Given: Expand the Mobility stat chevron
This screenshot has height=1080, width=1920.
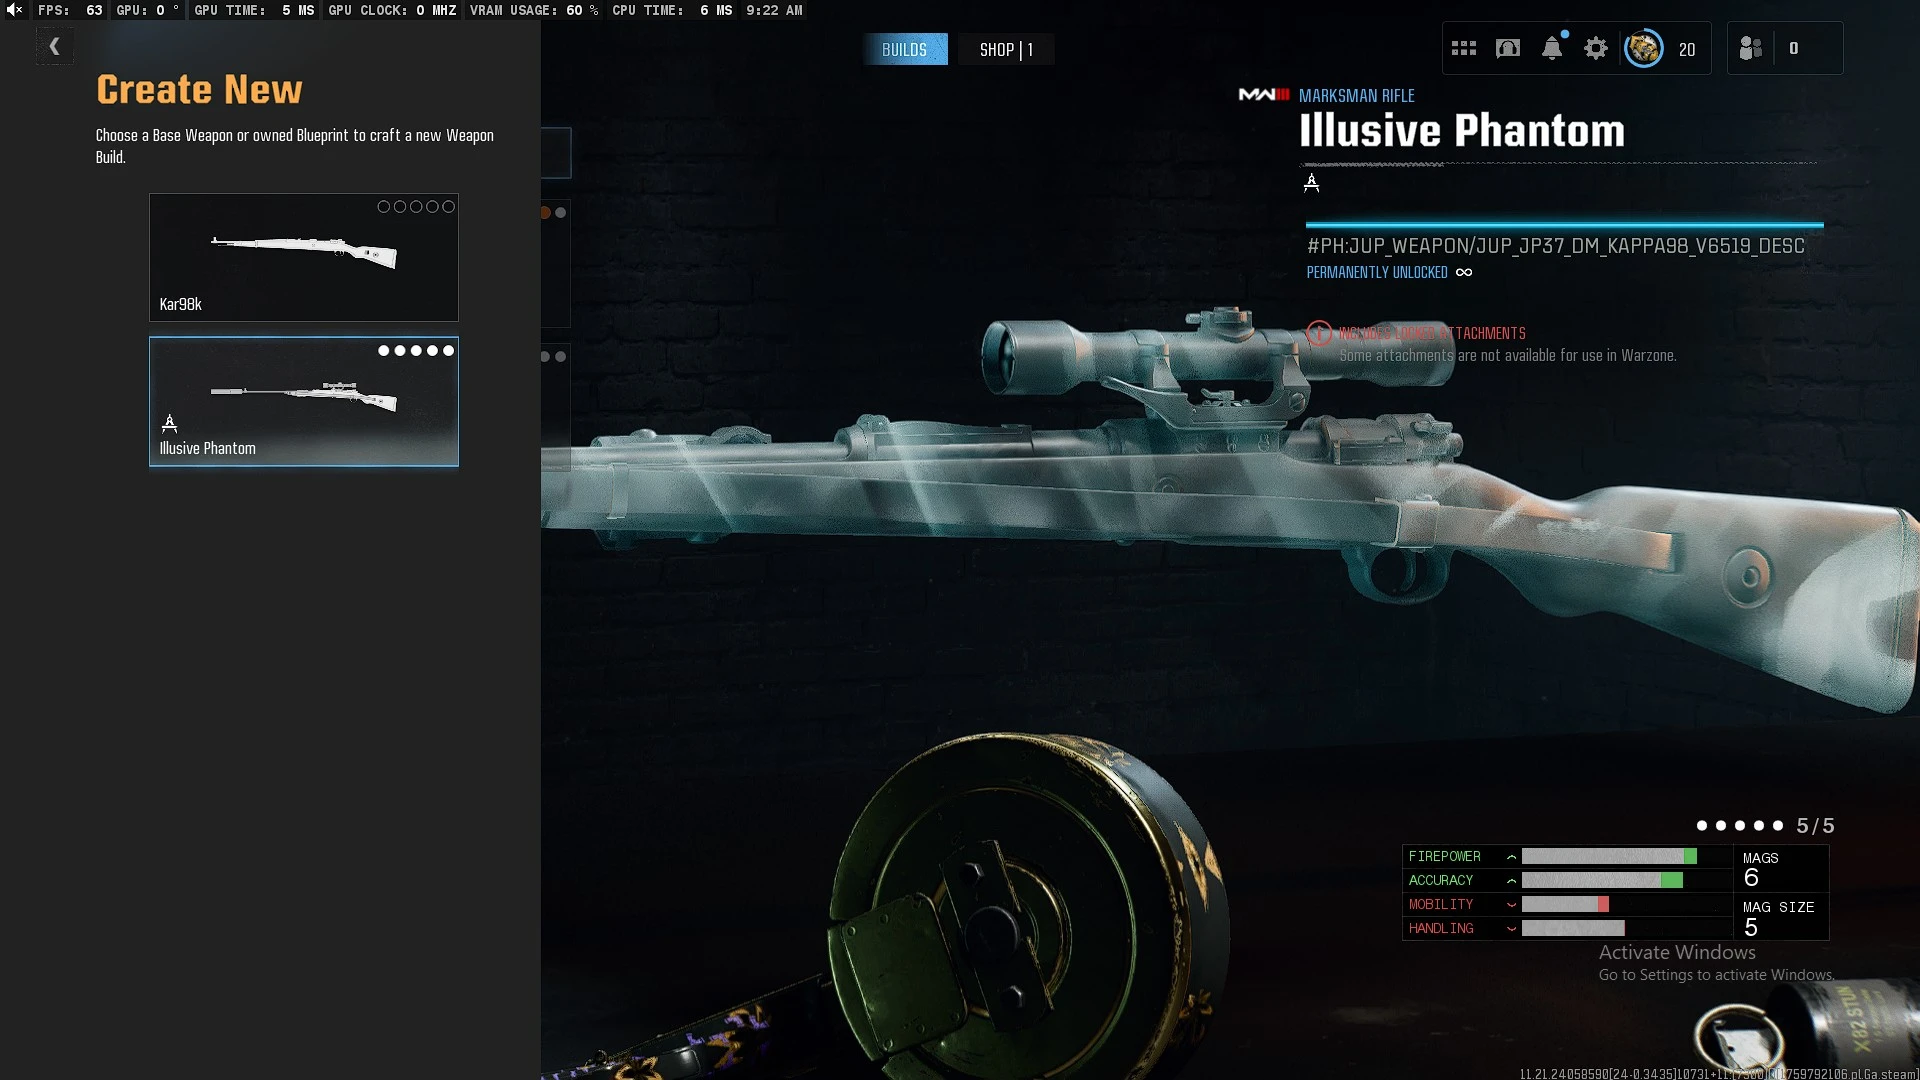Looking at the screenshot, I should [x=1511, y=905].
